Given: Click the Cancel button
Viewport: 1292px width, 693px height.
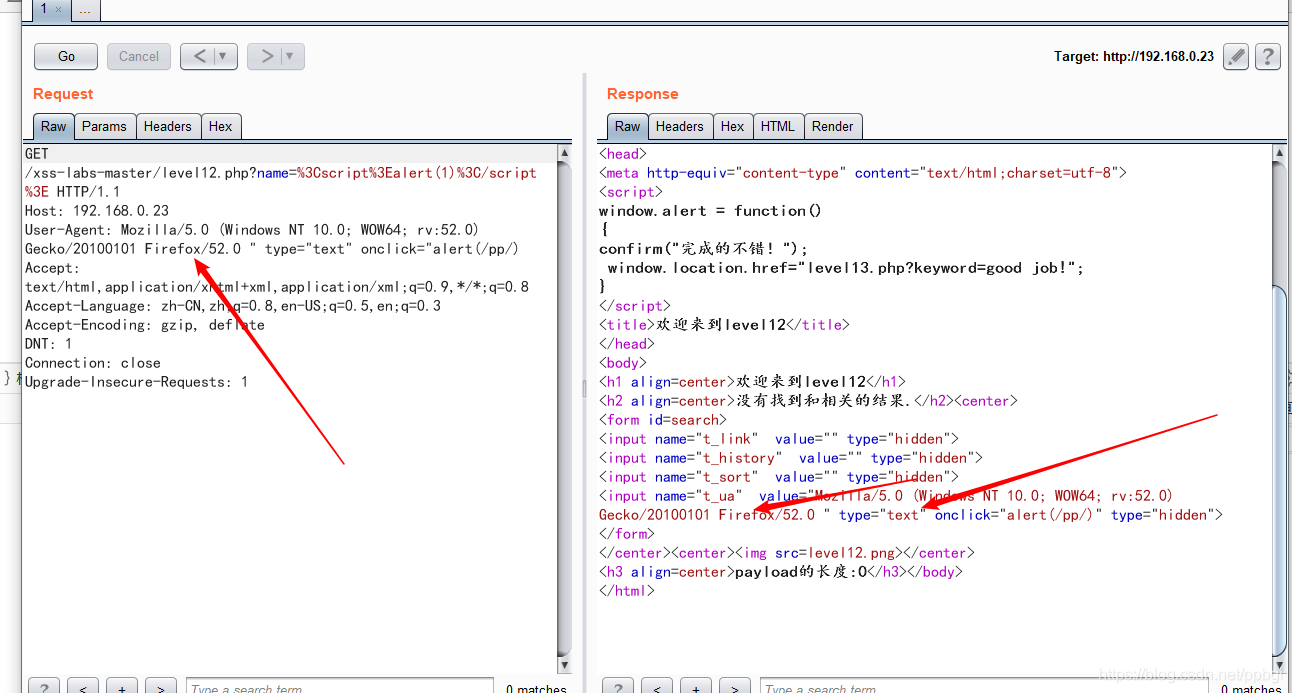Looking at the screenshot, I should tap(139, 56).
